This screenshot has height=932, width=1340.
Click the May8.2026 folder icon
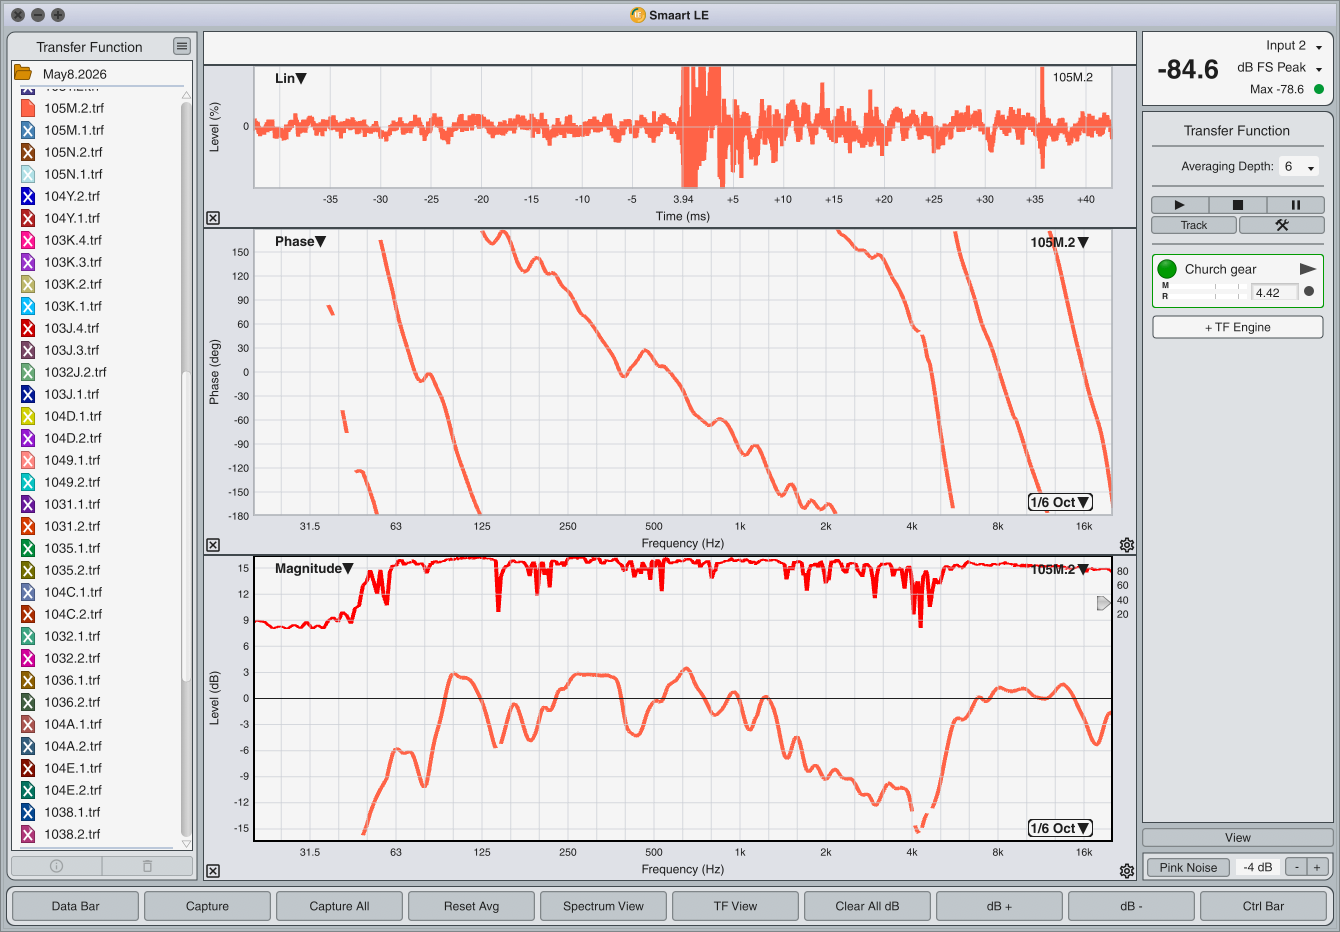(x=23, y=73)
